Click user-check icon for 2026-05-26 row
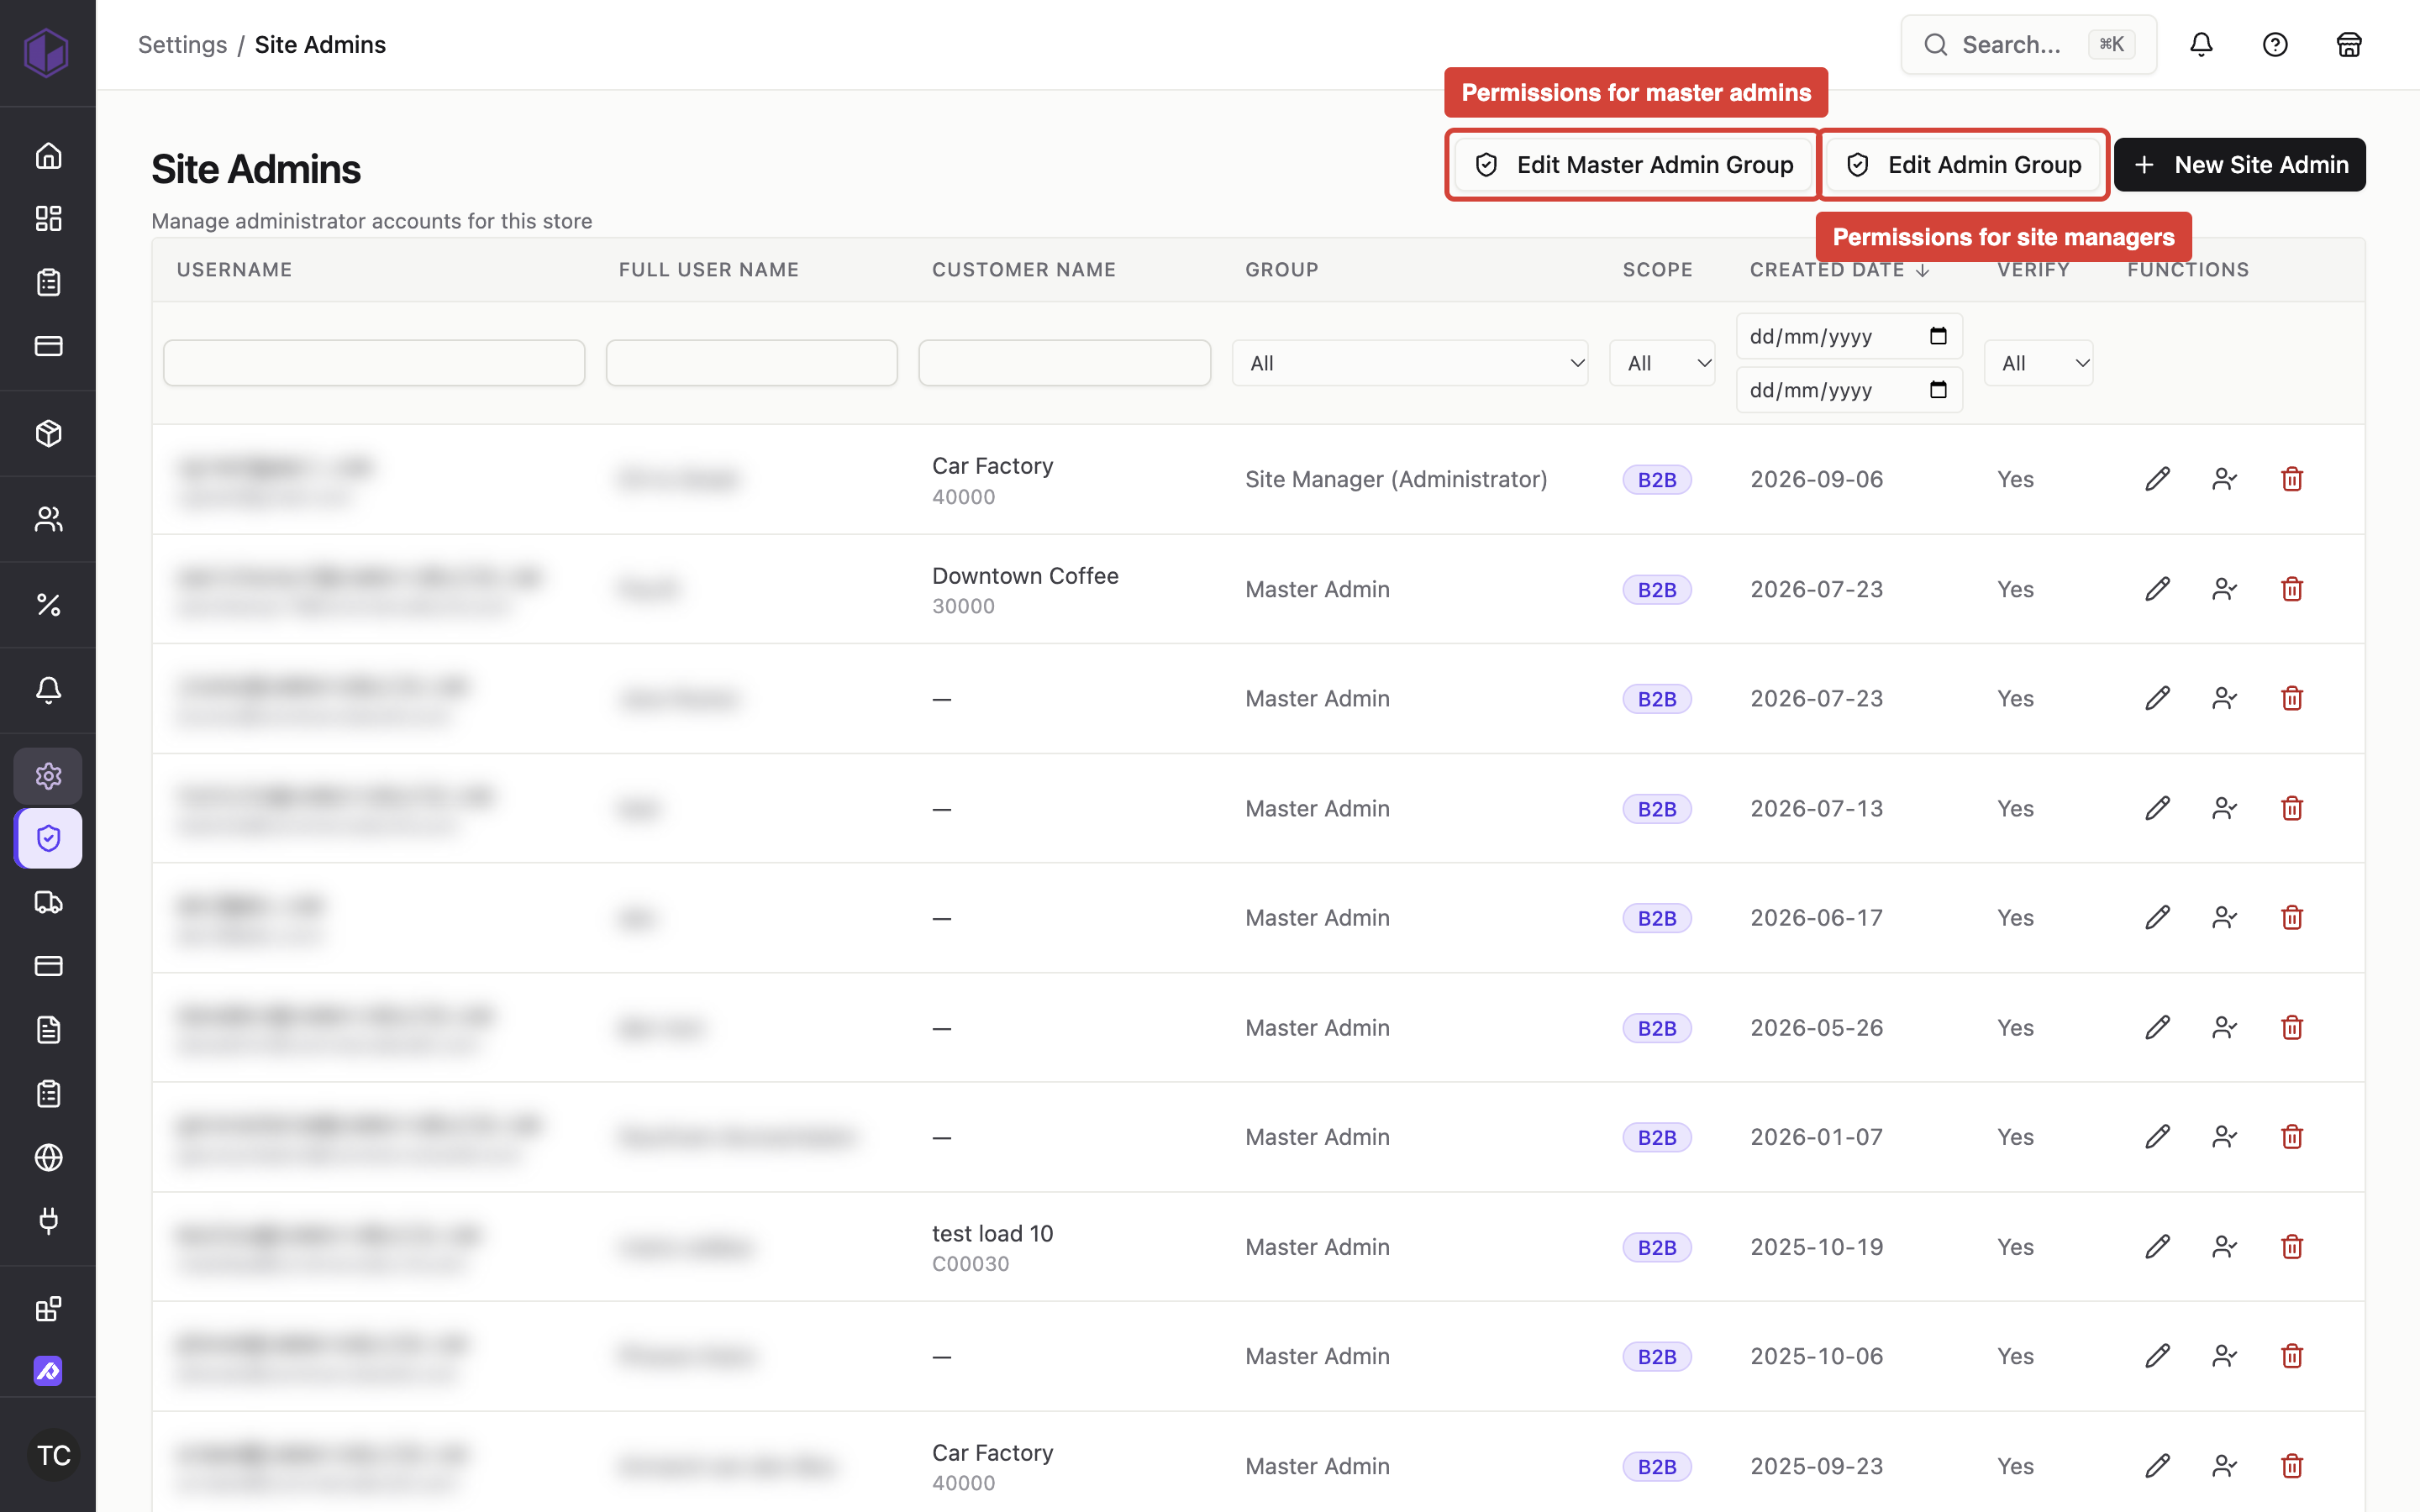The image size is (2420, 1512). (x=2224, y=1027)
